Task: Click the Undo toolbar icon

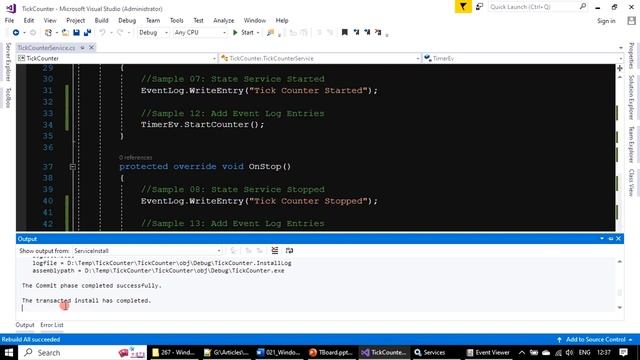Action: tap(102, 32)
